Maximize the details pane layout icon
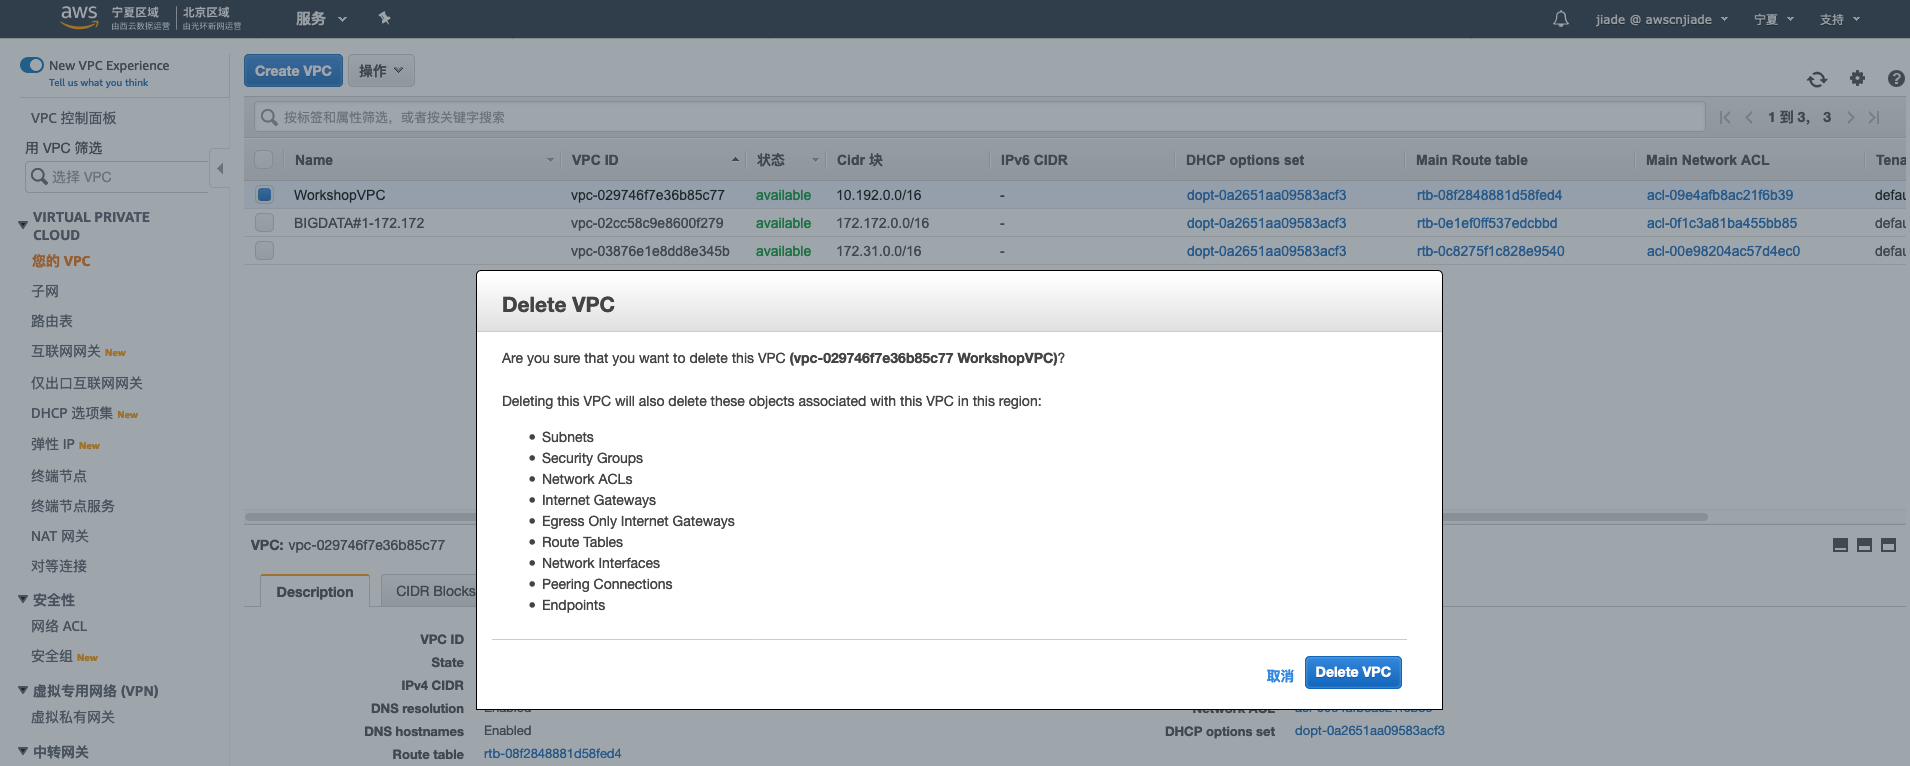The image size is (1910, 766). click(x=1888, y=545)
